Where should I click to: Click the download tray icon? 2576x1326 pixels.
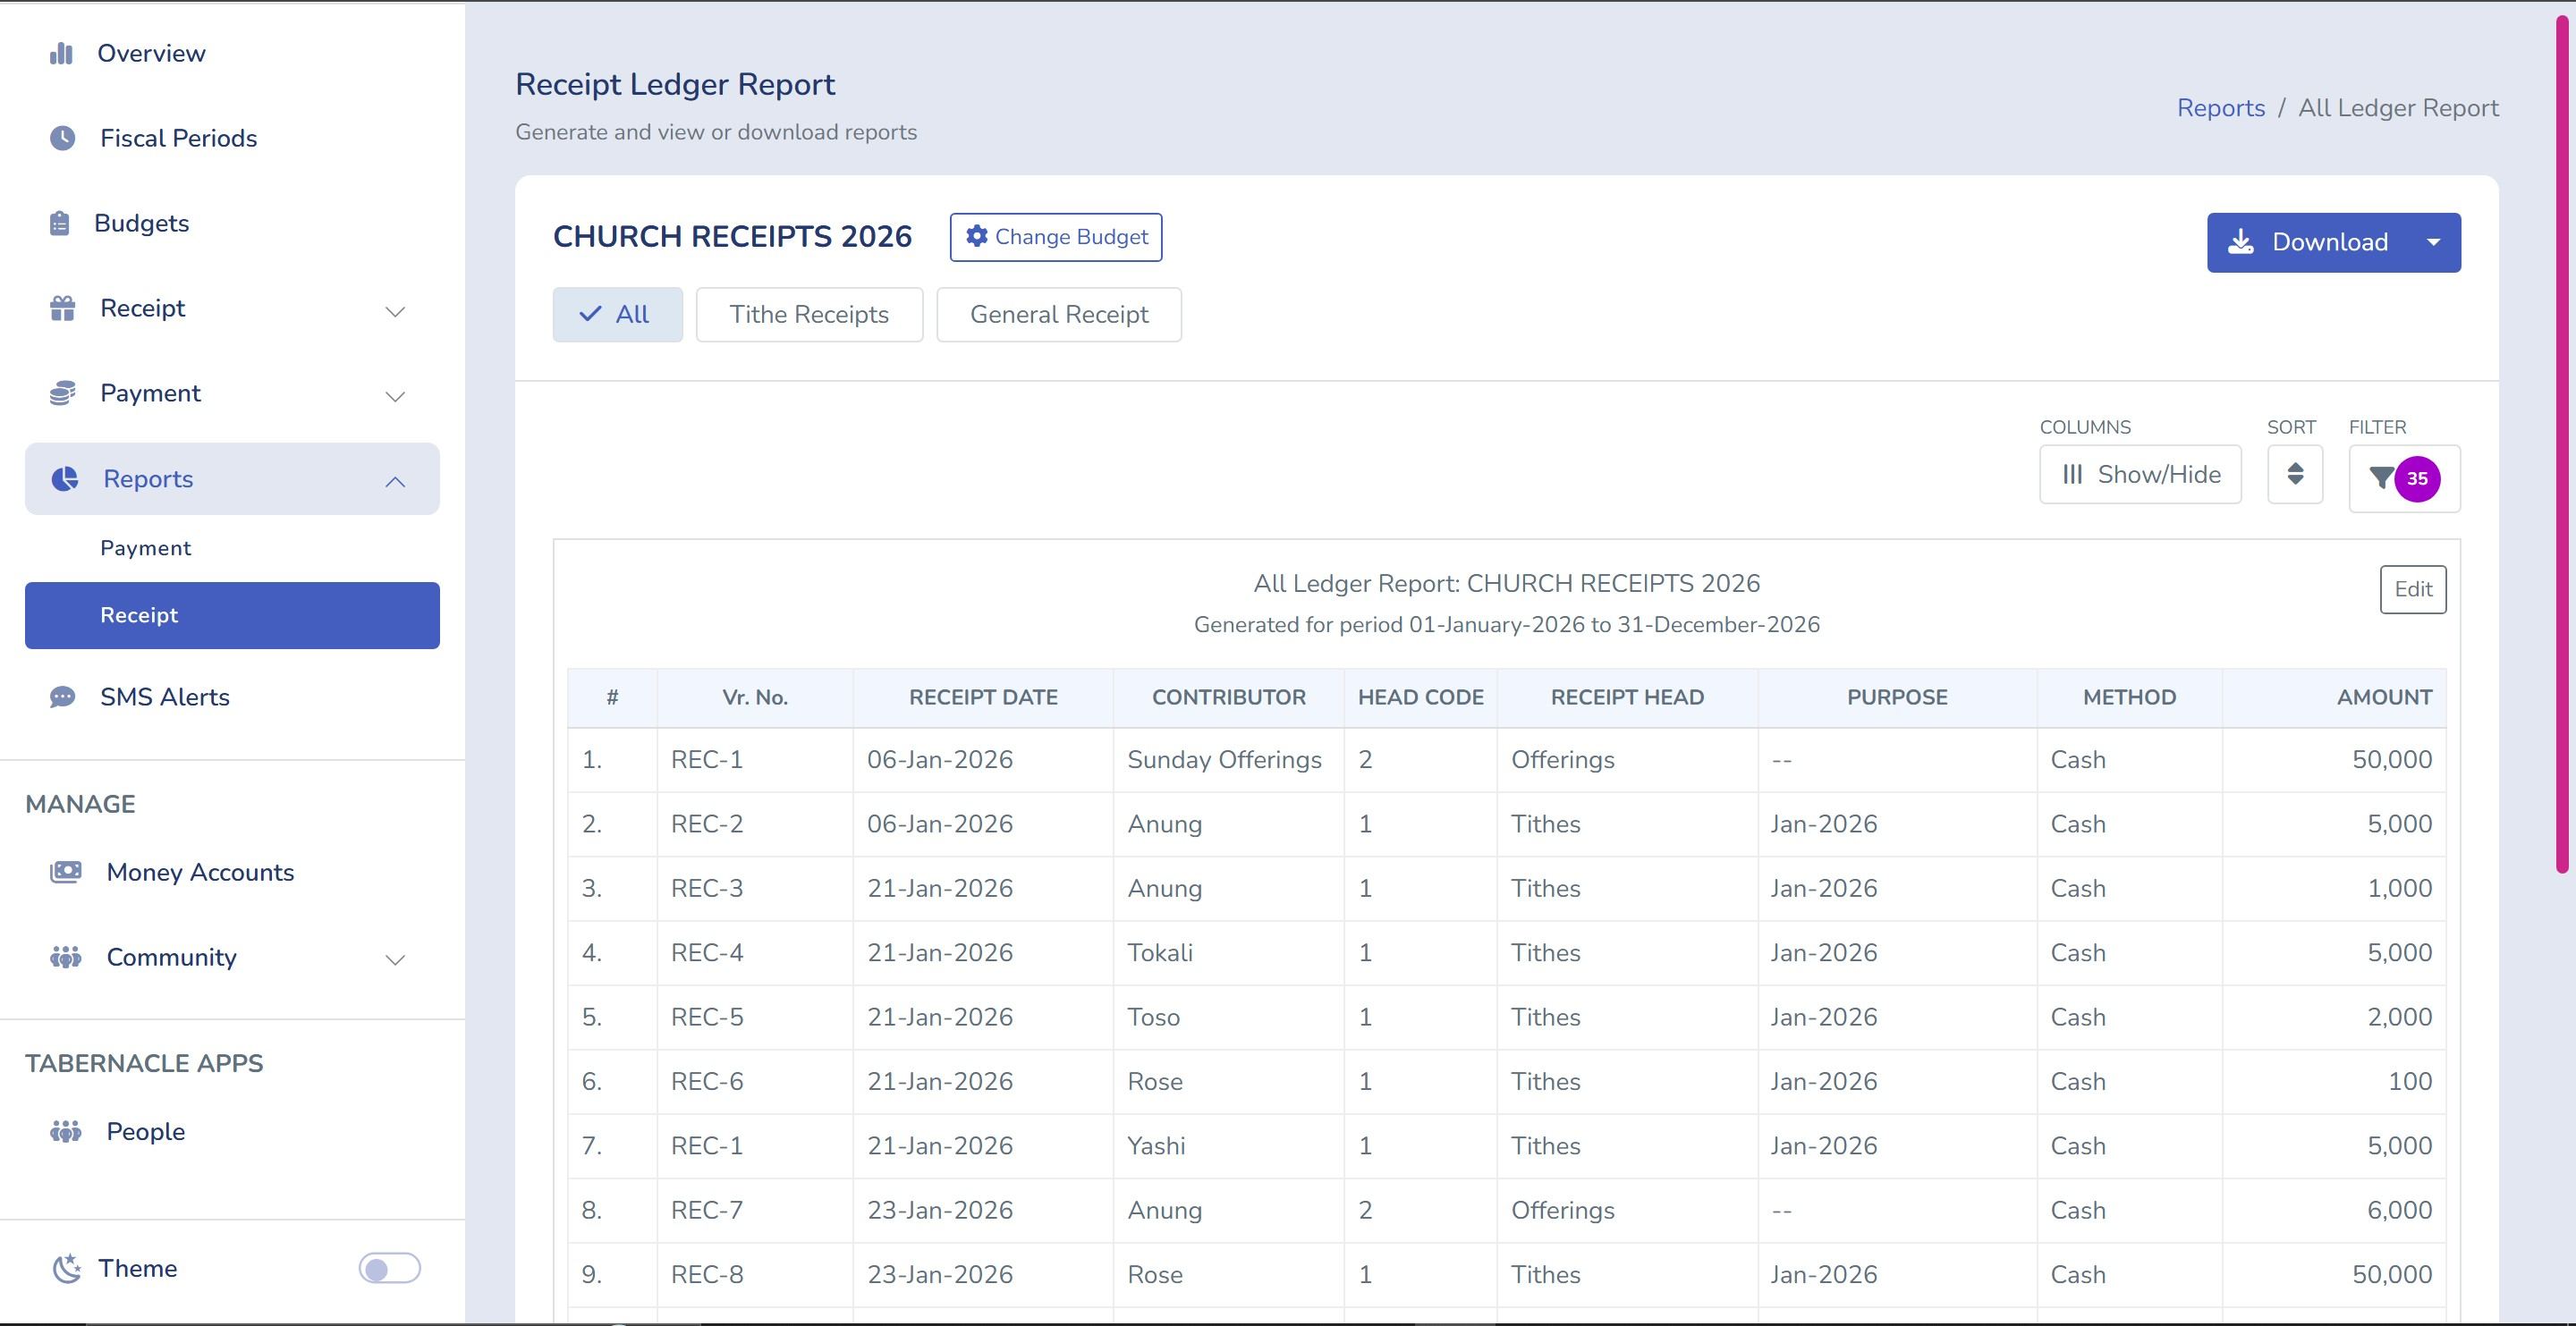click(2241, 242)
